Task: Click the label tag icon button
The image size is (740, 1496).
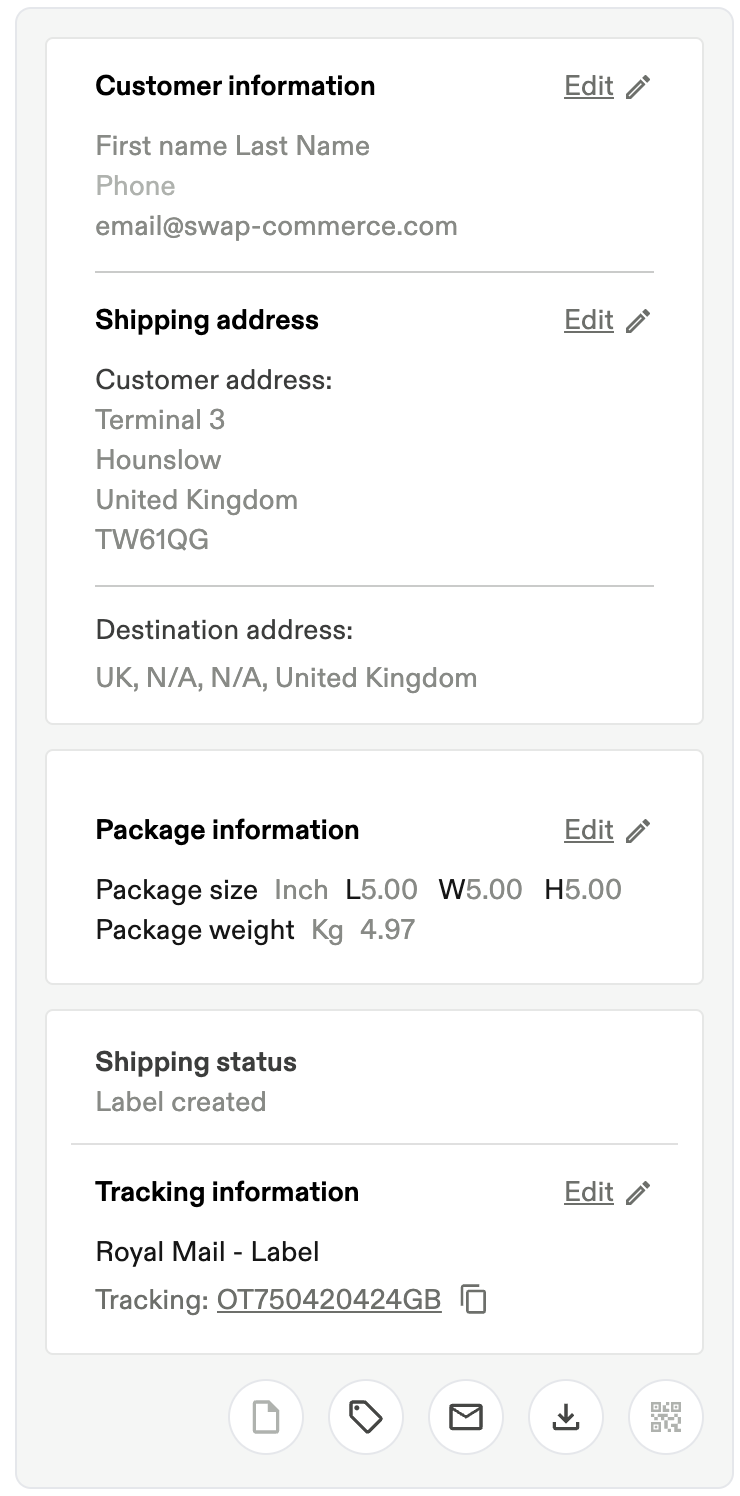Action: 366,1417
